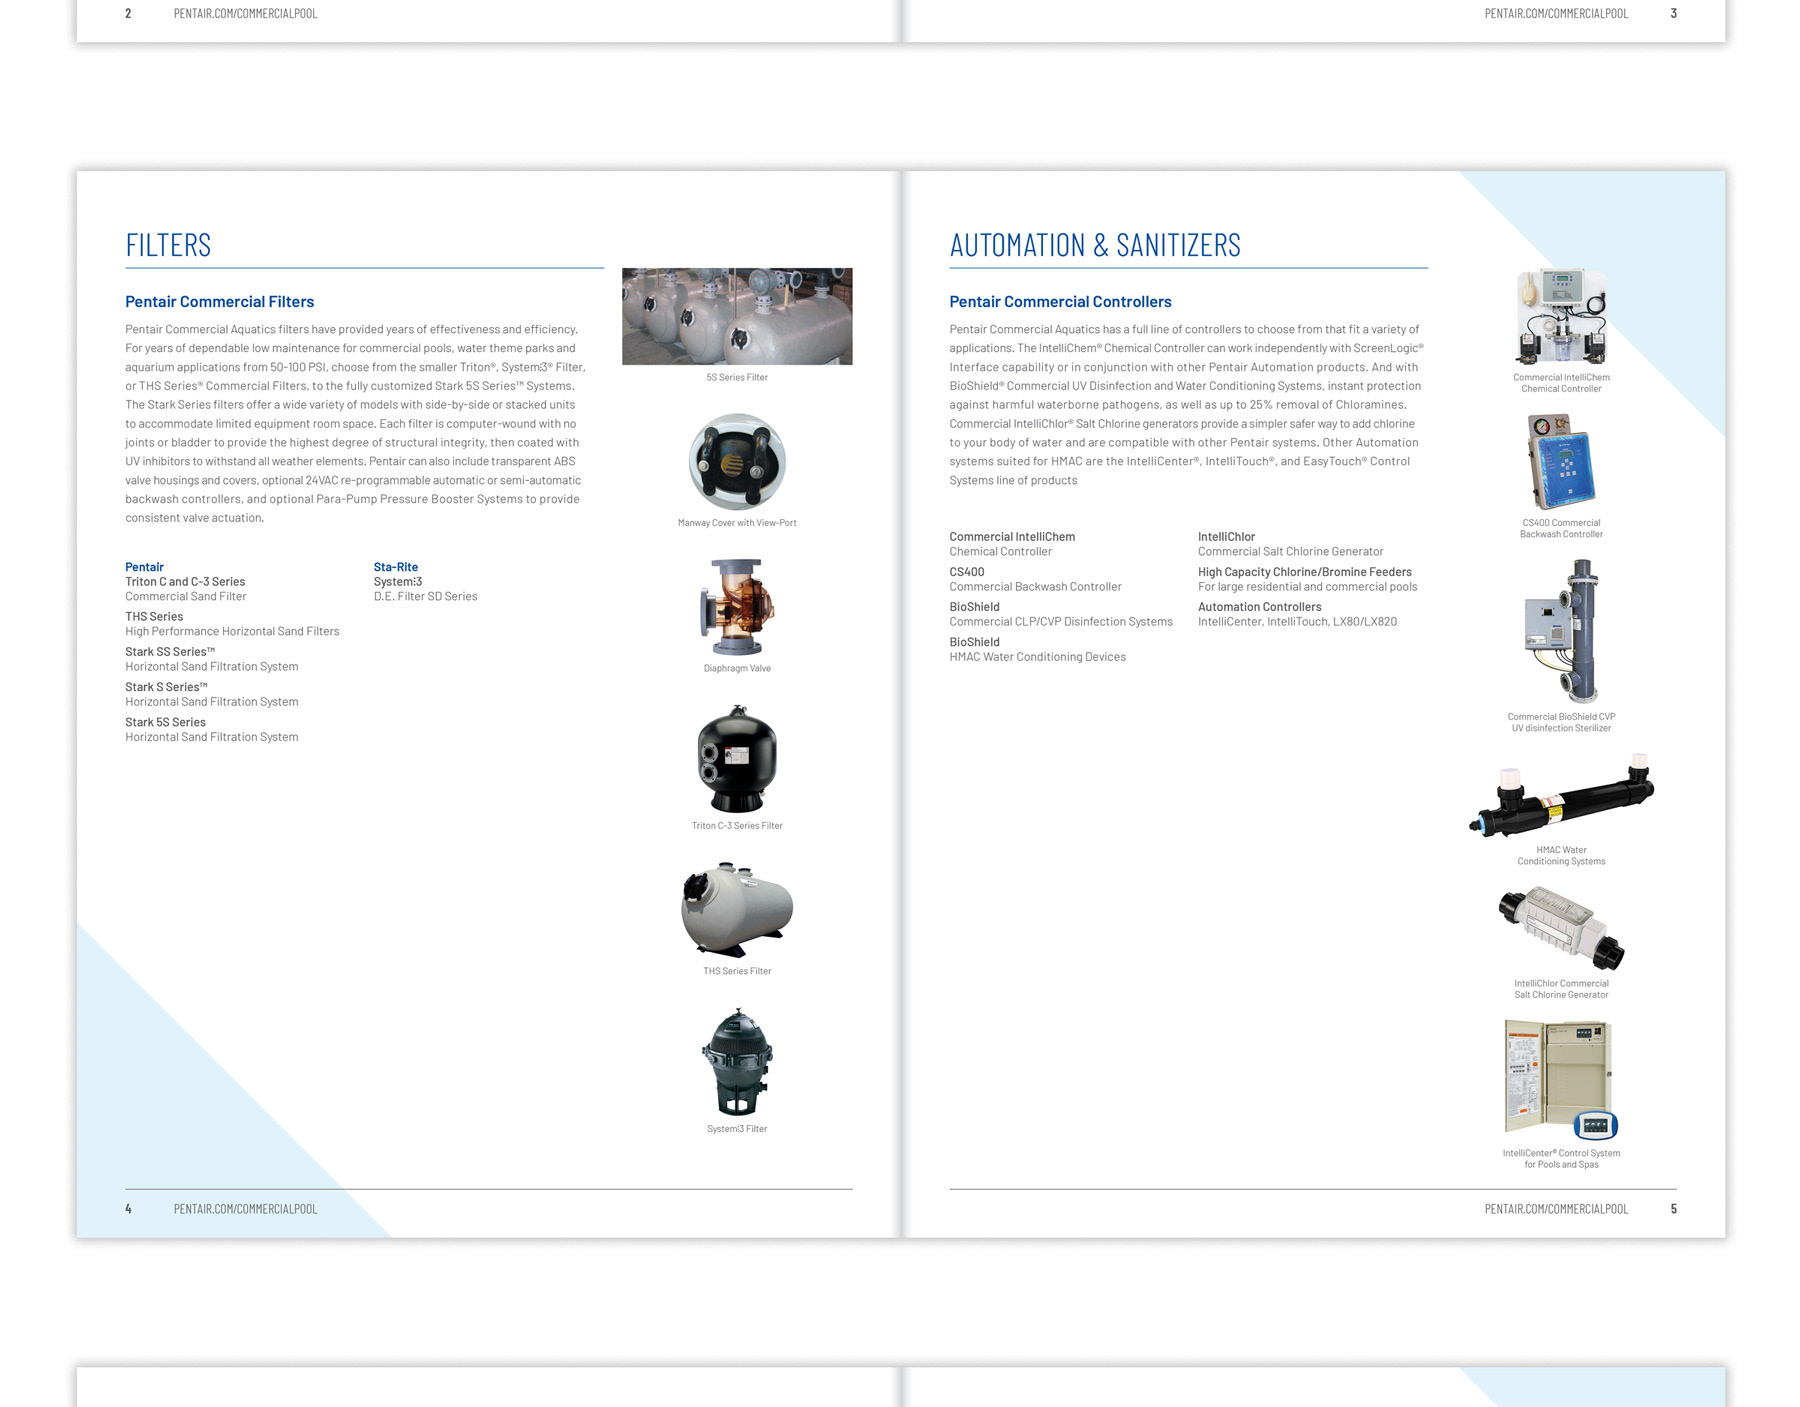Click PENTAIR.COM/COMMERCIALPOOL link on page 2 footer
1800x1407 pixels.
pos(245,14)
